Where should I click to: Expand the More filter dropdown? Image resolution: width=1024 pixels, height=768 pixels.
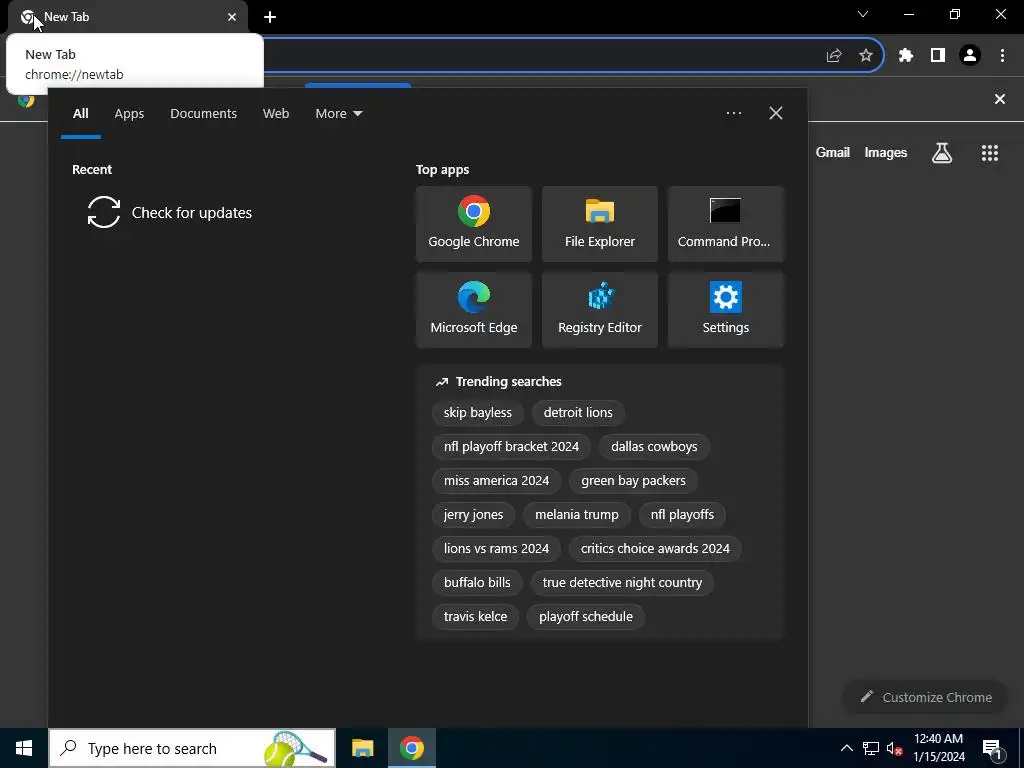[x=338, y=114]
